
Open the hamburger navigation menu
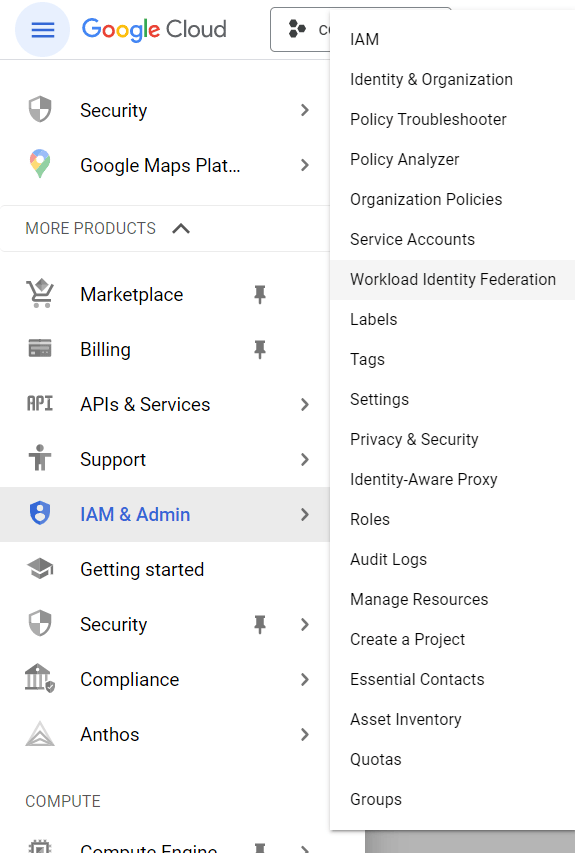42,29
